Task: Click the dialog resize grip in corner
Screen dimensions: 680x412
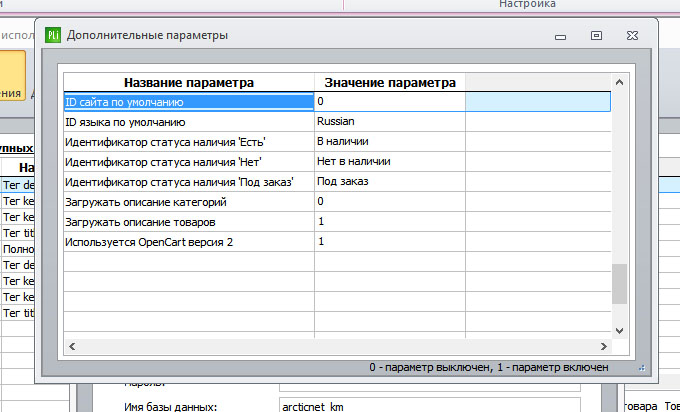Action: 642,368
